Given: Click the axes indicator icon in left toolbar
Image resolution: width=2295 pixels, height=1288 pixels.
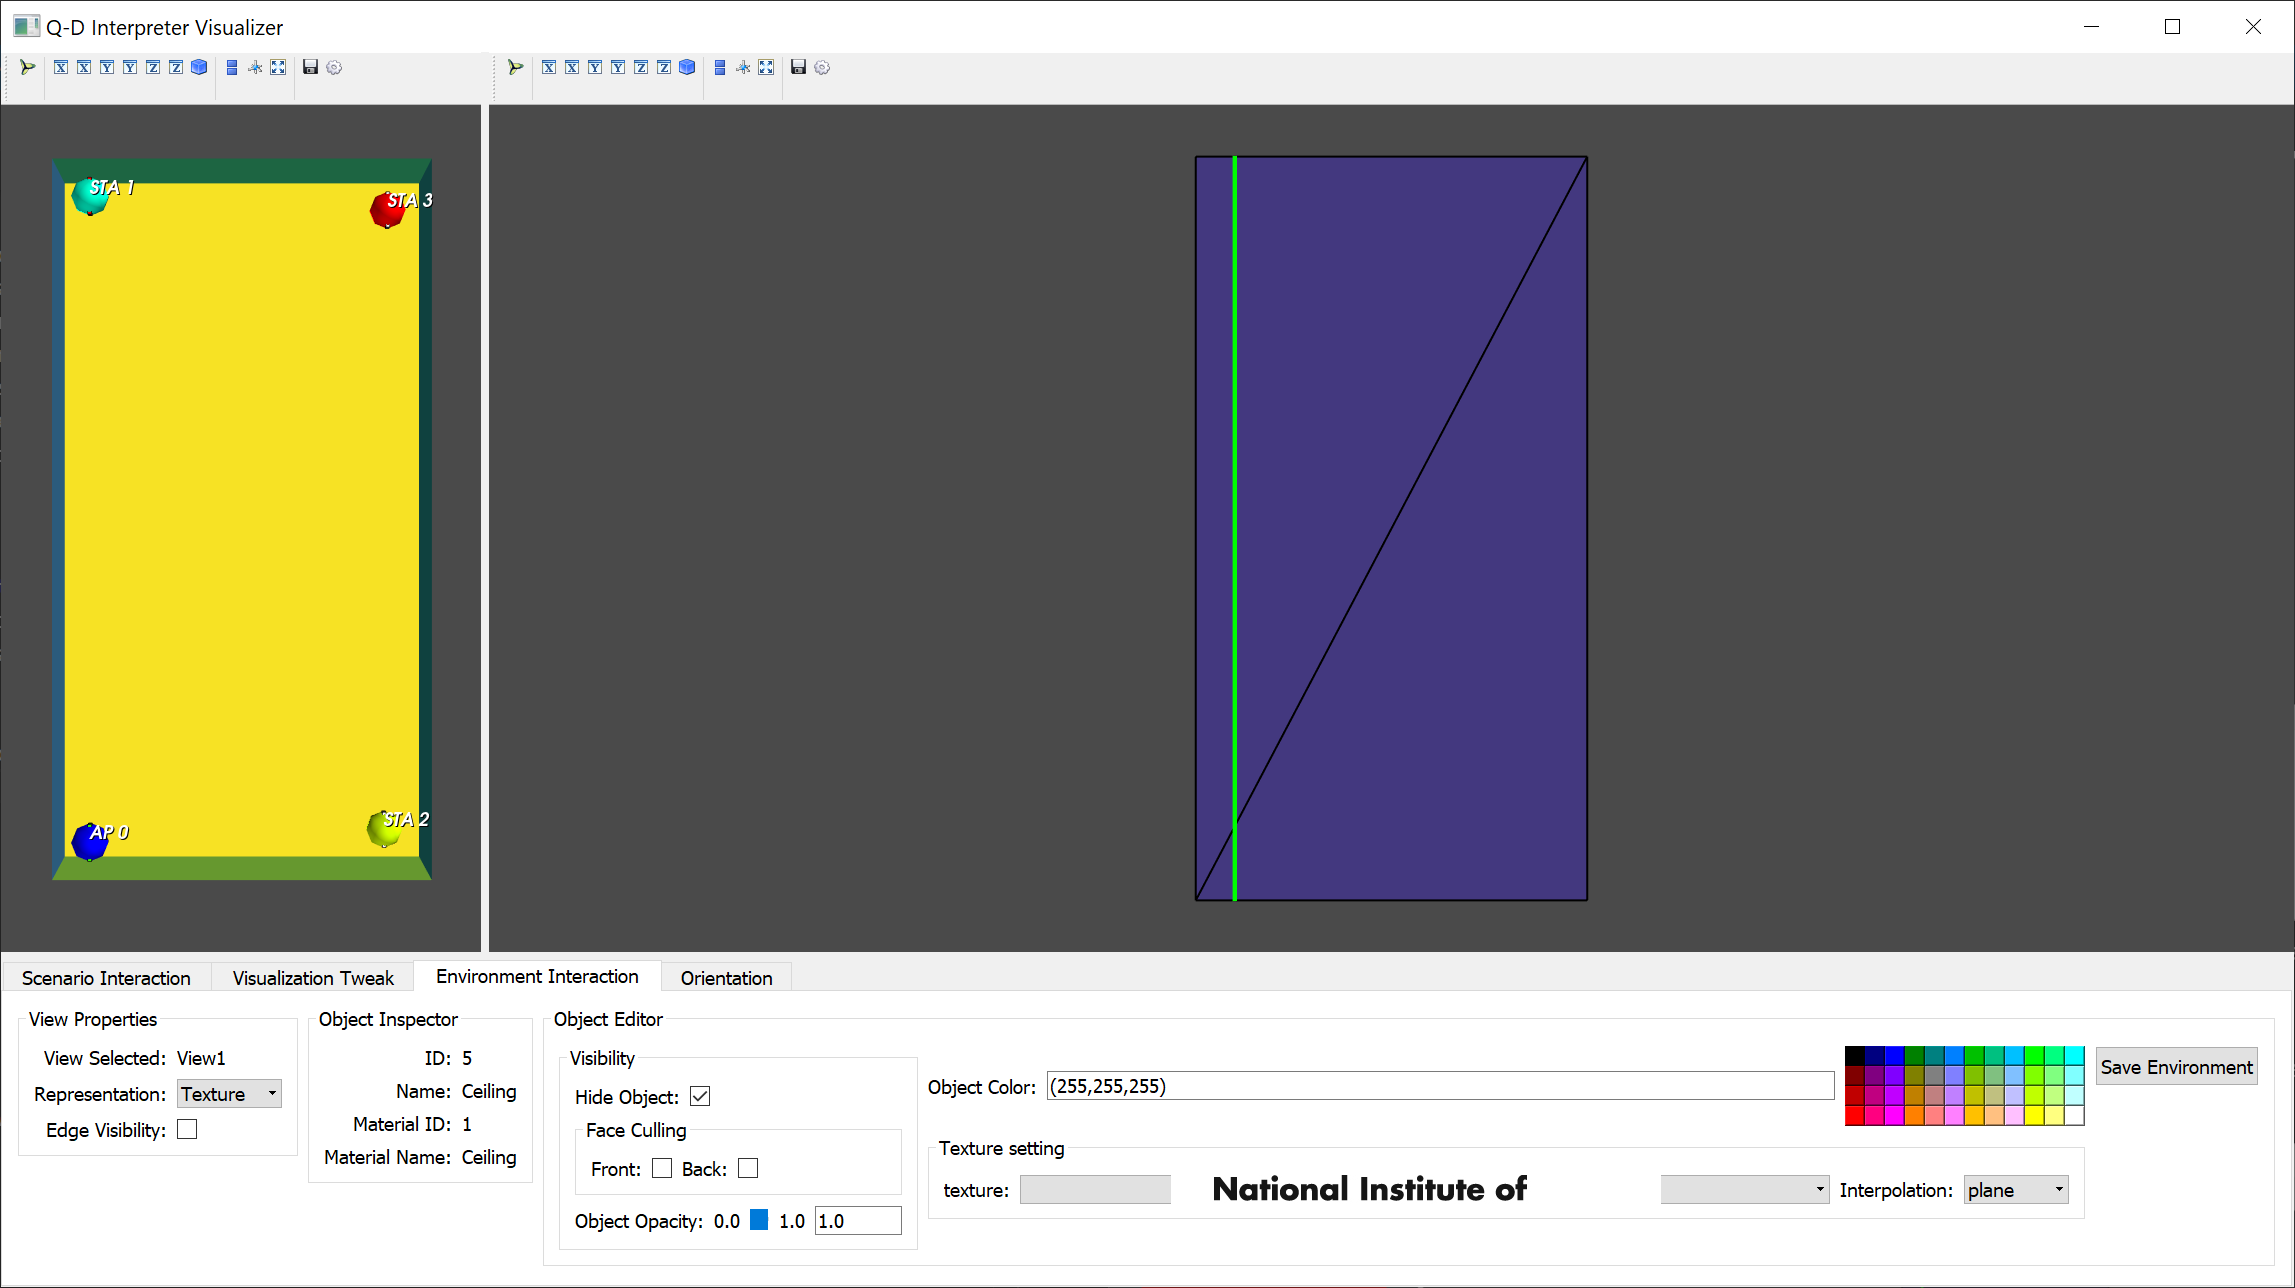Looking at the screenshot, I should pos(255,67).
